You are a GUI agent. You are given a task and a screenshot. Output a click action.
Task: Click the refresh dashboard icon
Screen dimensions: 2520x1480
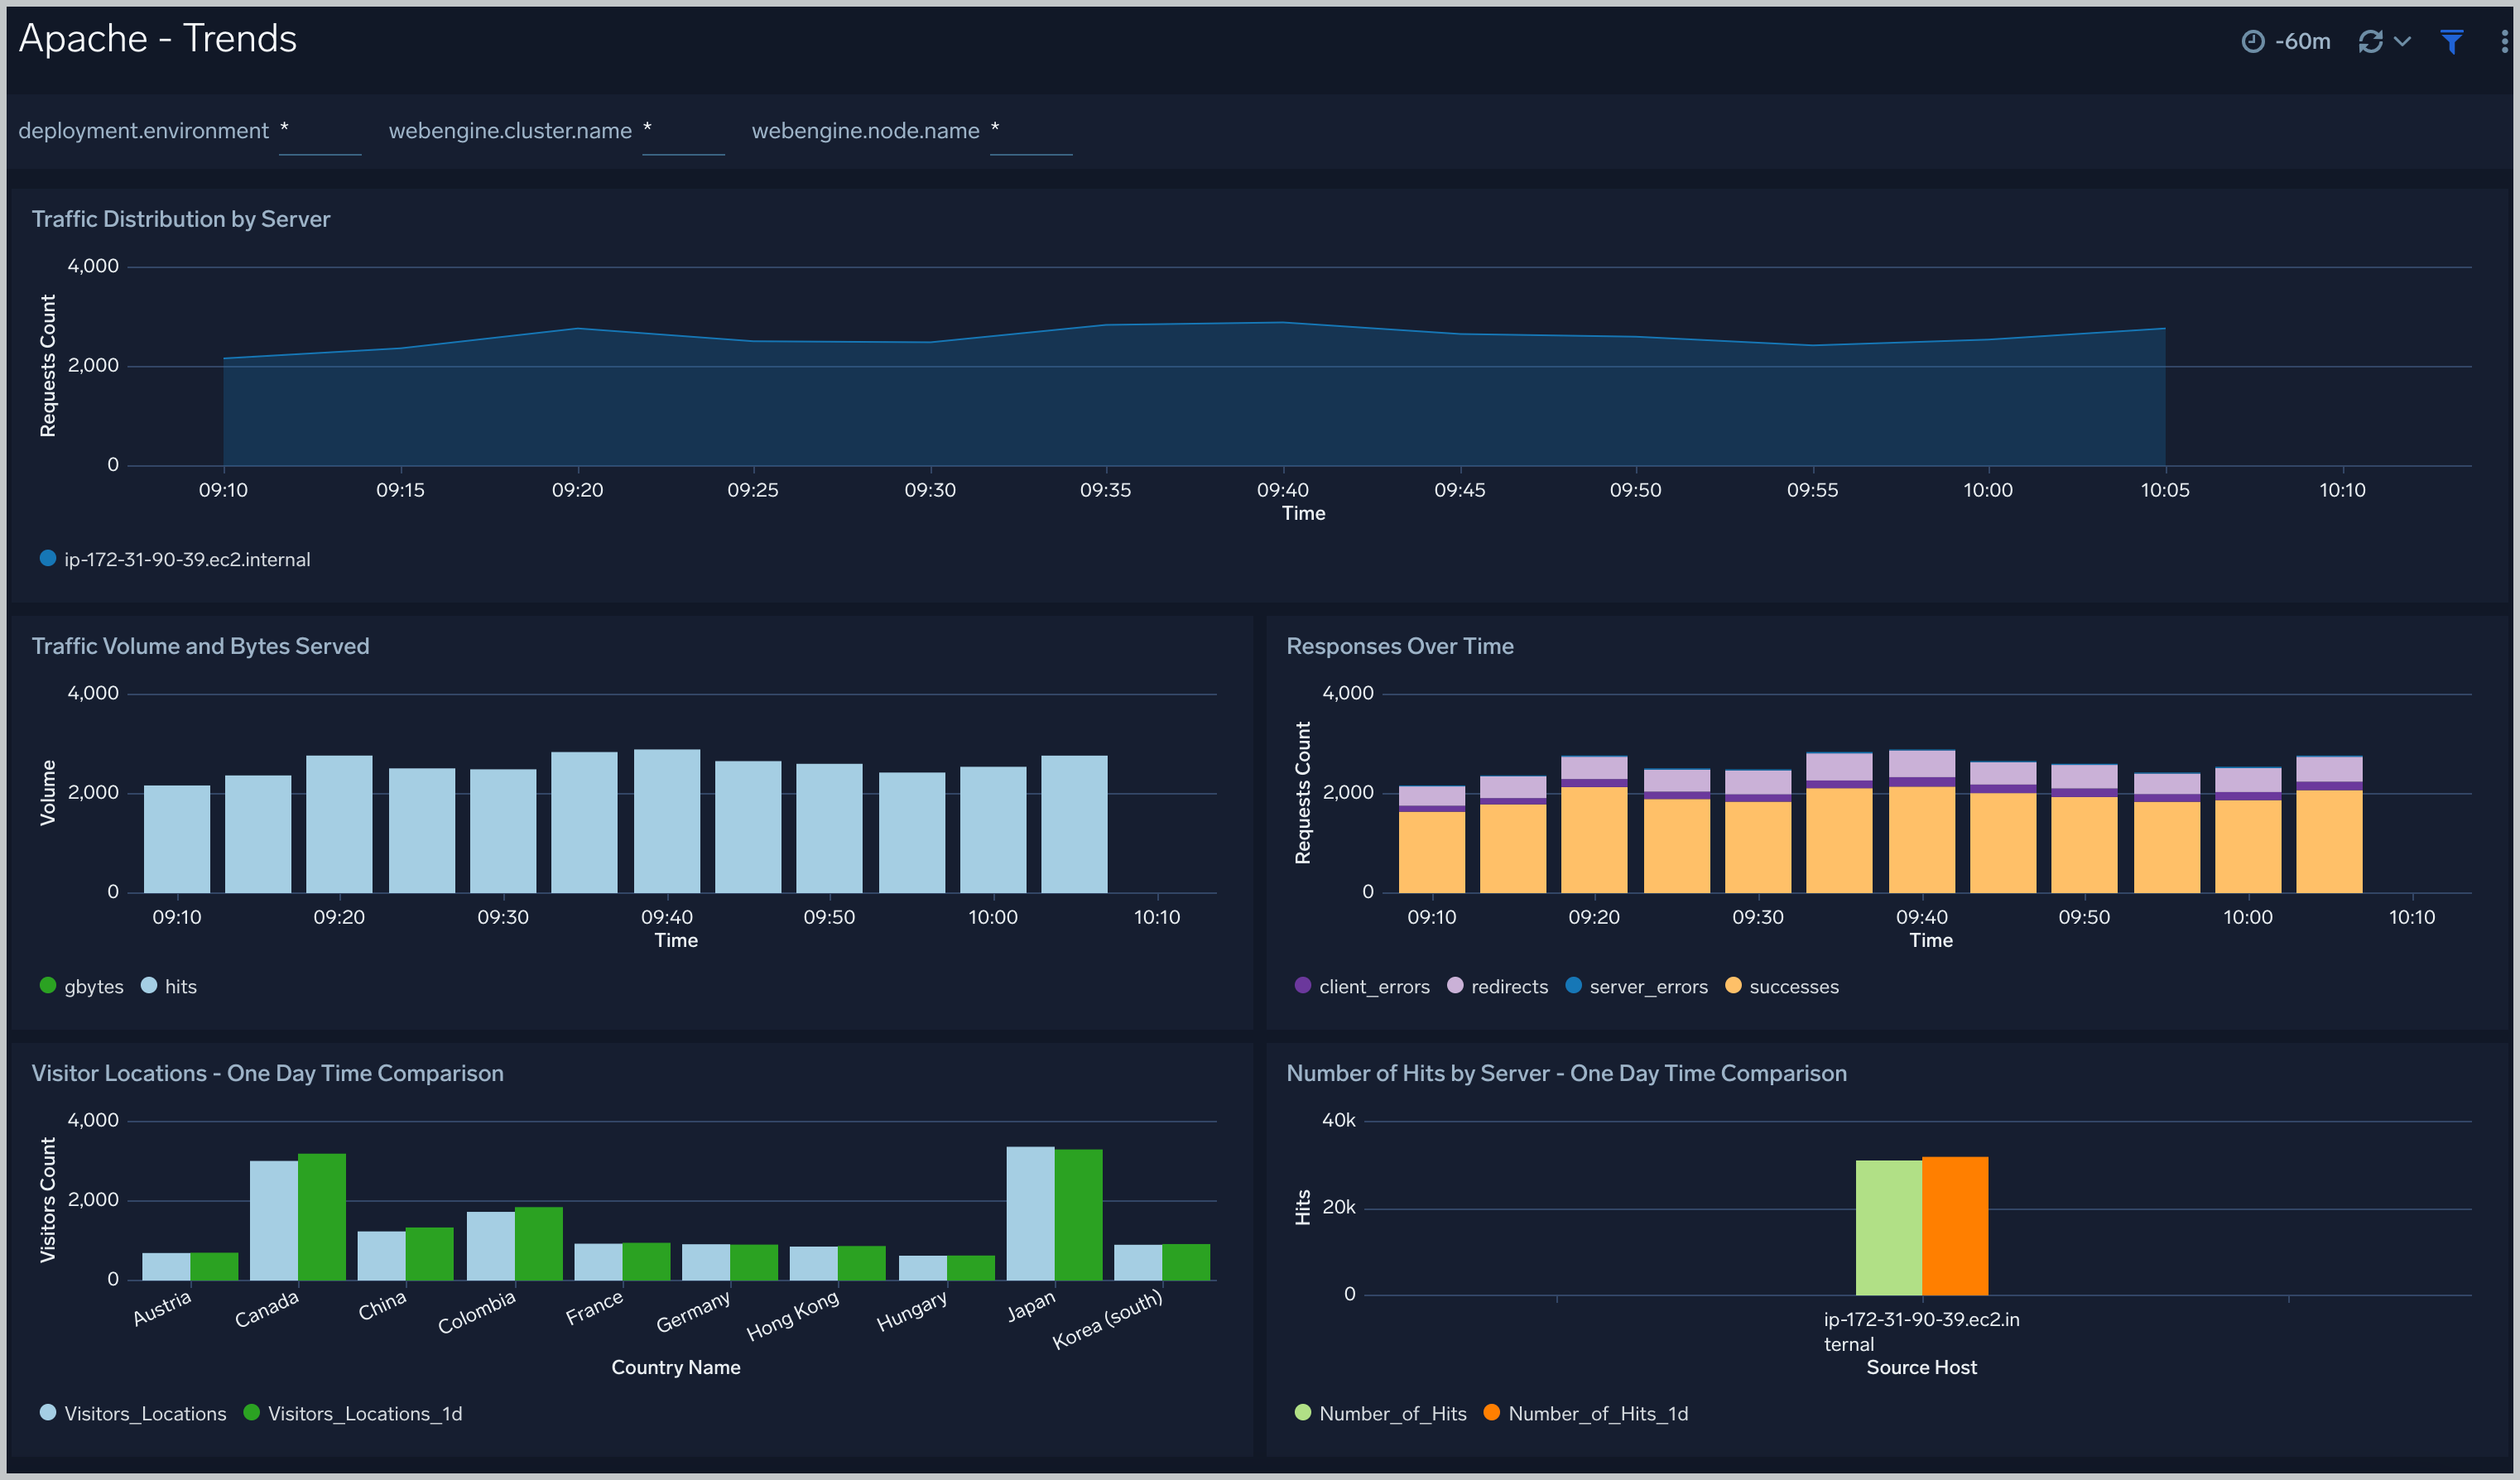pos(2370,41)
